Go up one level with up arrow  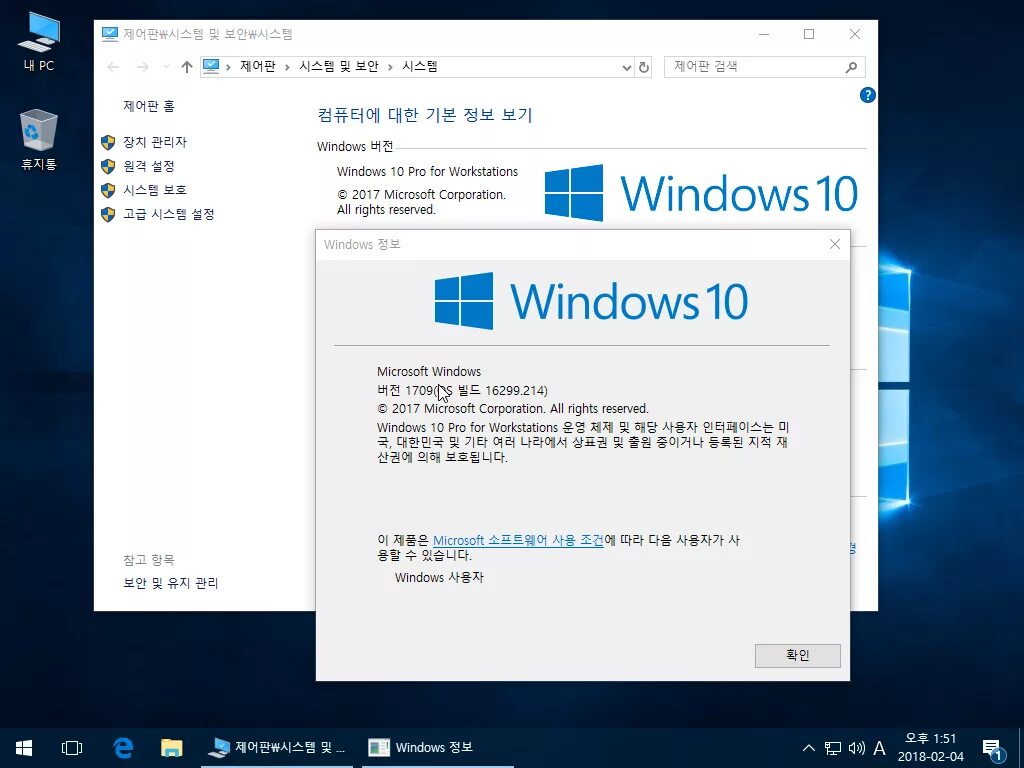187,67
